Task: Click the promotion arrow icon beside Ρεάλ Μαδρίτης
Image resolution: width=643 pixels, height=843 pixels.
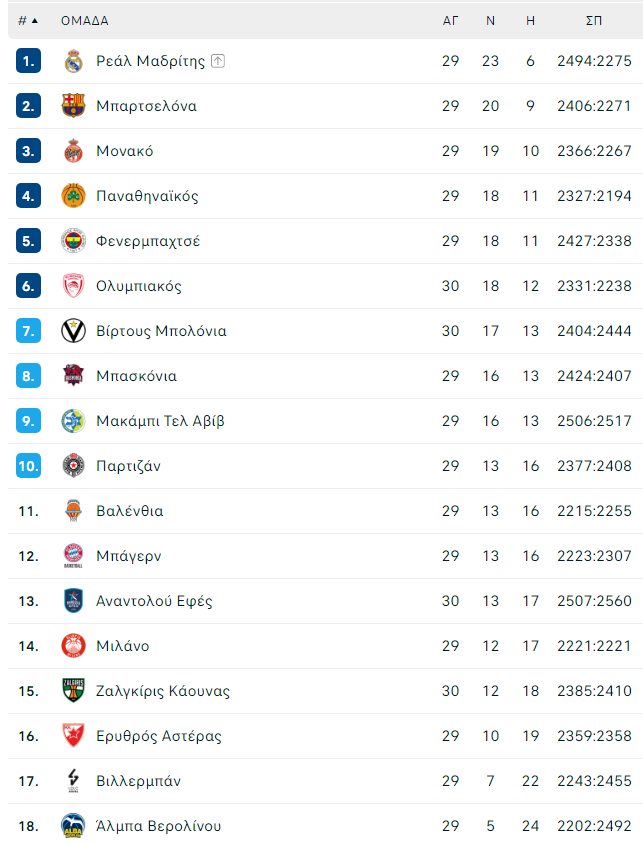Action: pyautogui.click(x=218, y=61)
